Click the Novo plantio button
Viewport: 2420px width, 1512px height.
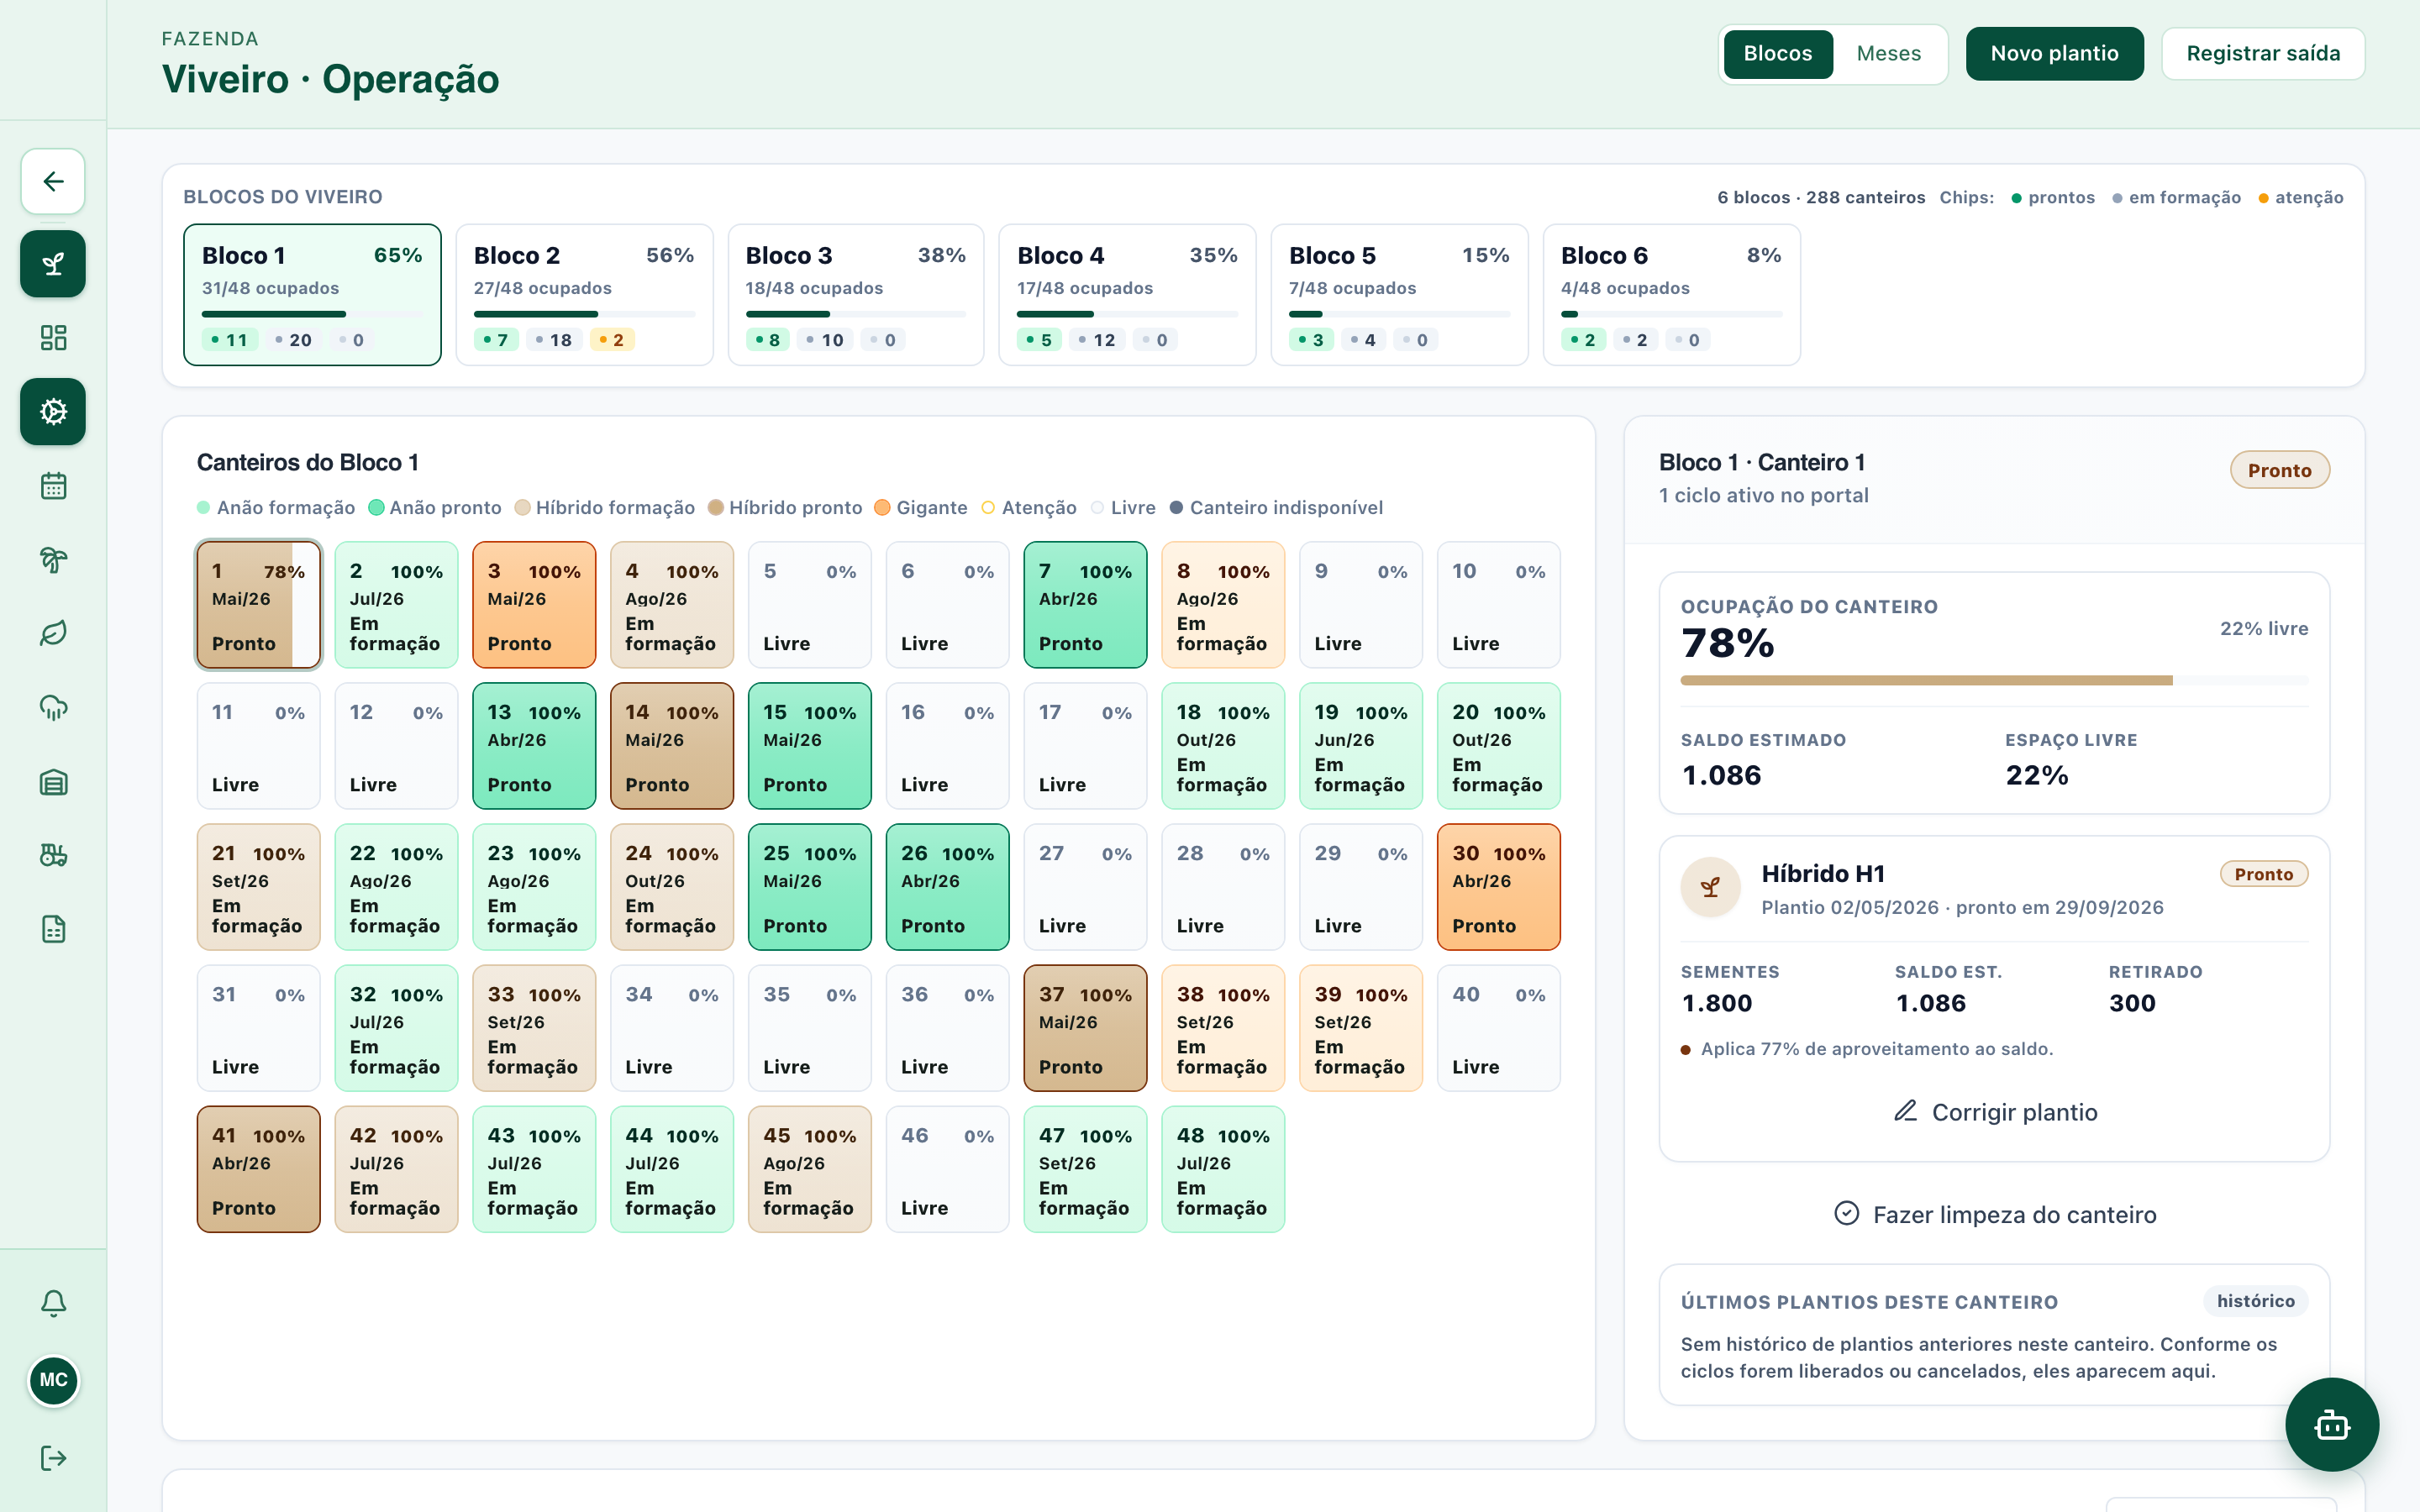2054,54
